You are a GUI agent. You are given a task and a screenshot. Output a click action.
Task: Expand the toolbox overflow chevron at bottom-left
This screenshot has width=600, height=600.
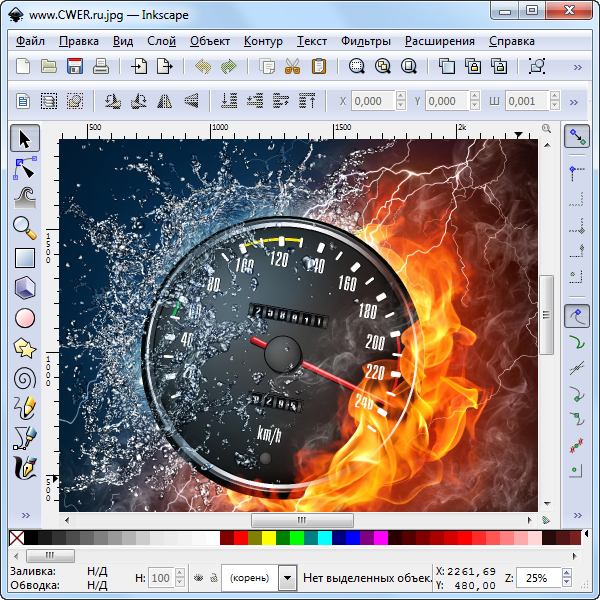[25, 515]
